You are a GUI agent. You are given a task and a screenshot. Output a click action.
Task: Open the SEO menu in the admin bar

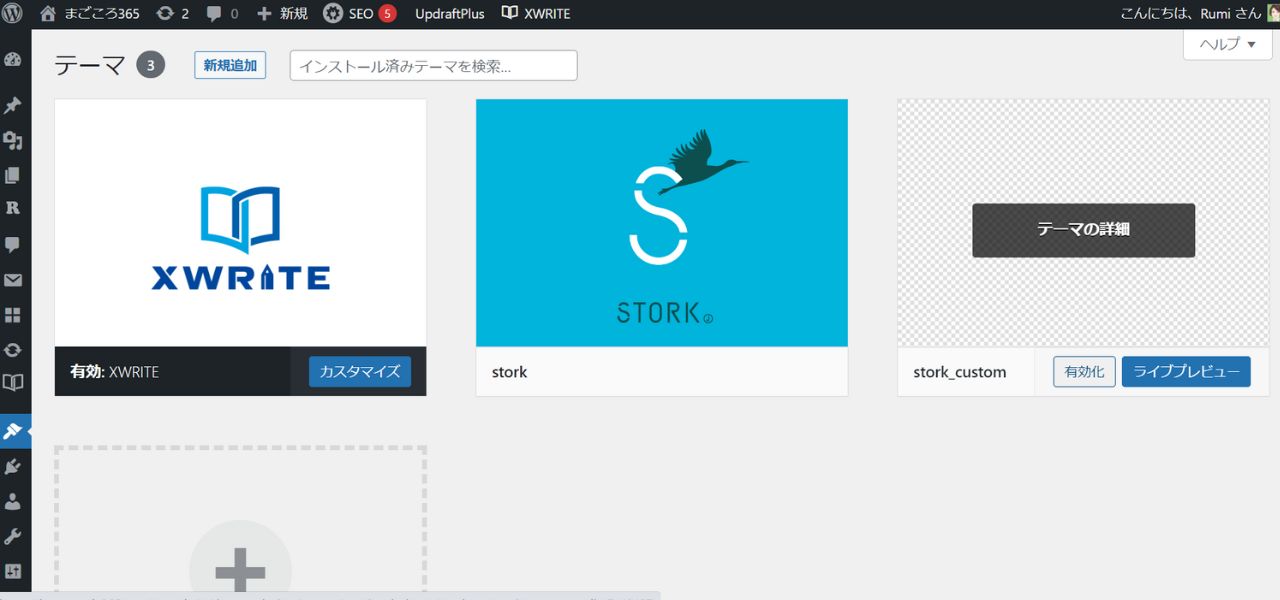coord(358,13)
